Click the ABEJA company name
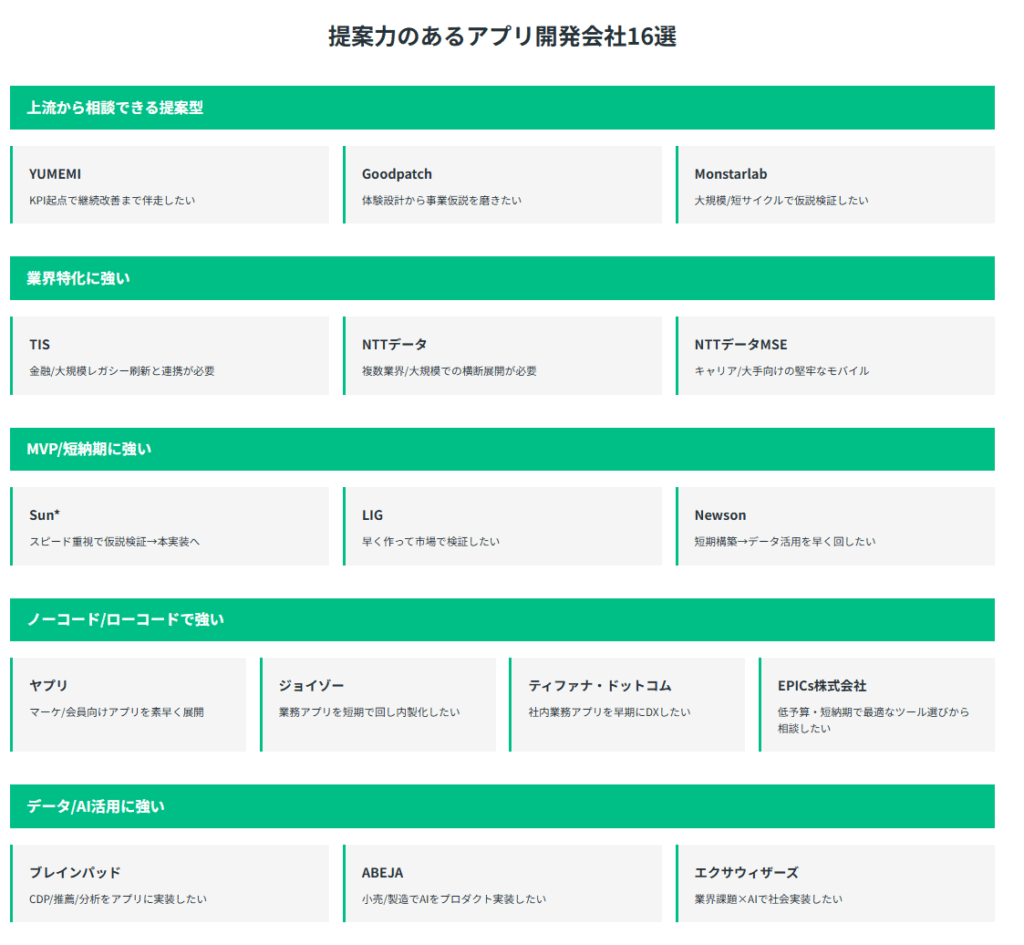Viewport: 1024px width, 945px height. (382, 873)
